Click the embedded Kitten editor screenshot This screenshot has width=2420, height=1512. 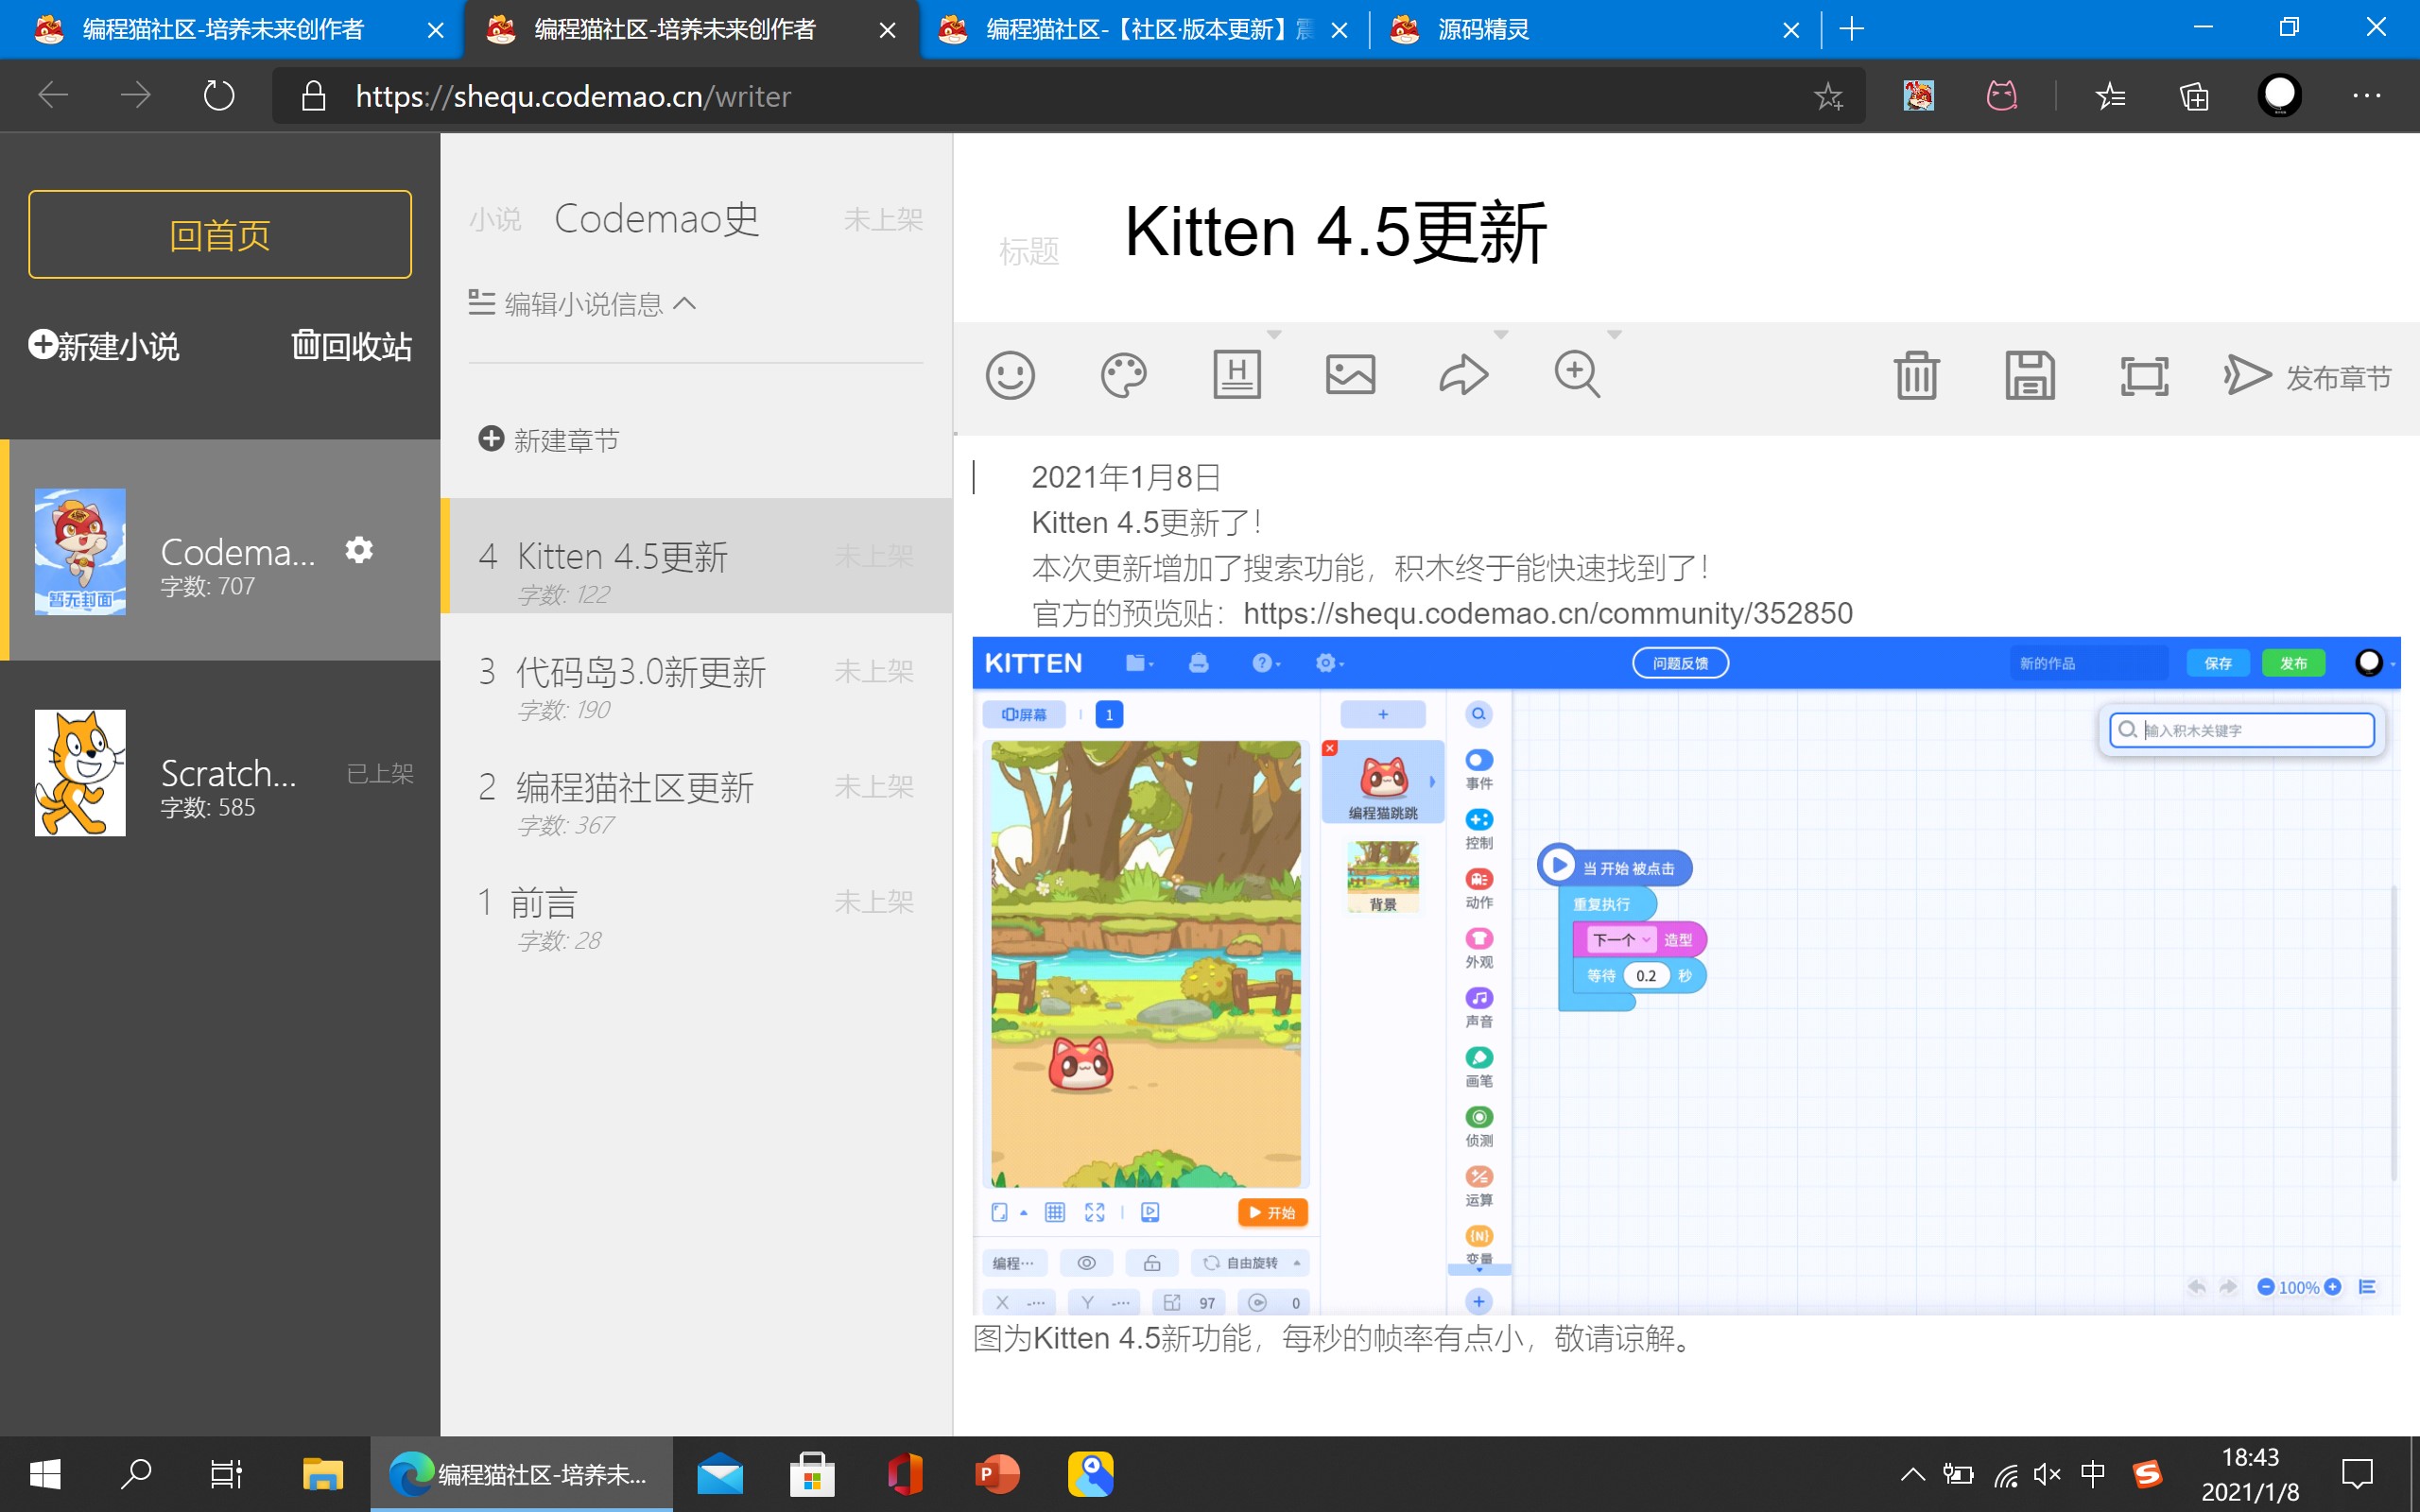point(1686,976)
